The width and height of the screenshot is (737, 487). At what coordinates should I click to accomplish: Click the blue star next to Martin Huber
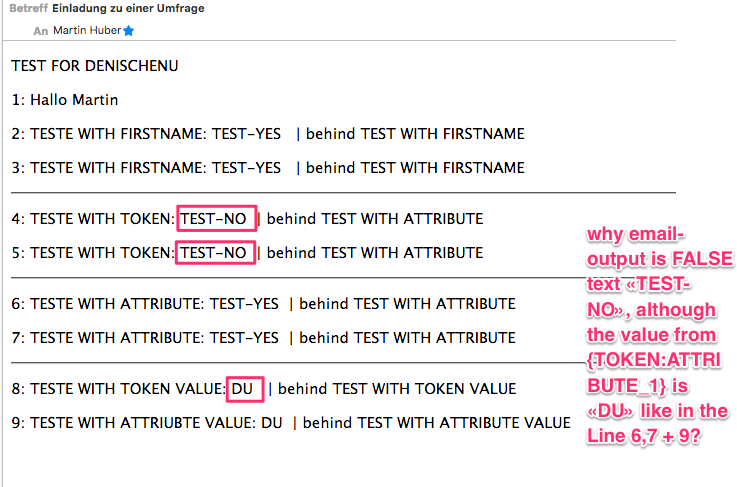128,31
